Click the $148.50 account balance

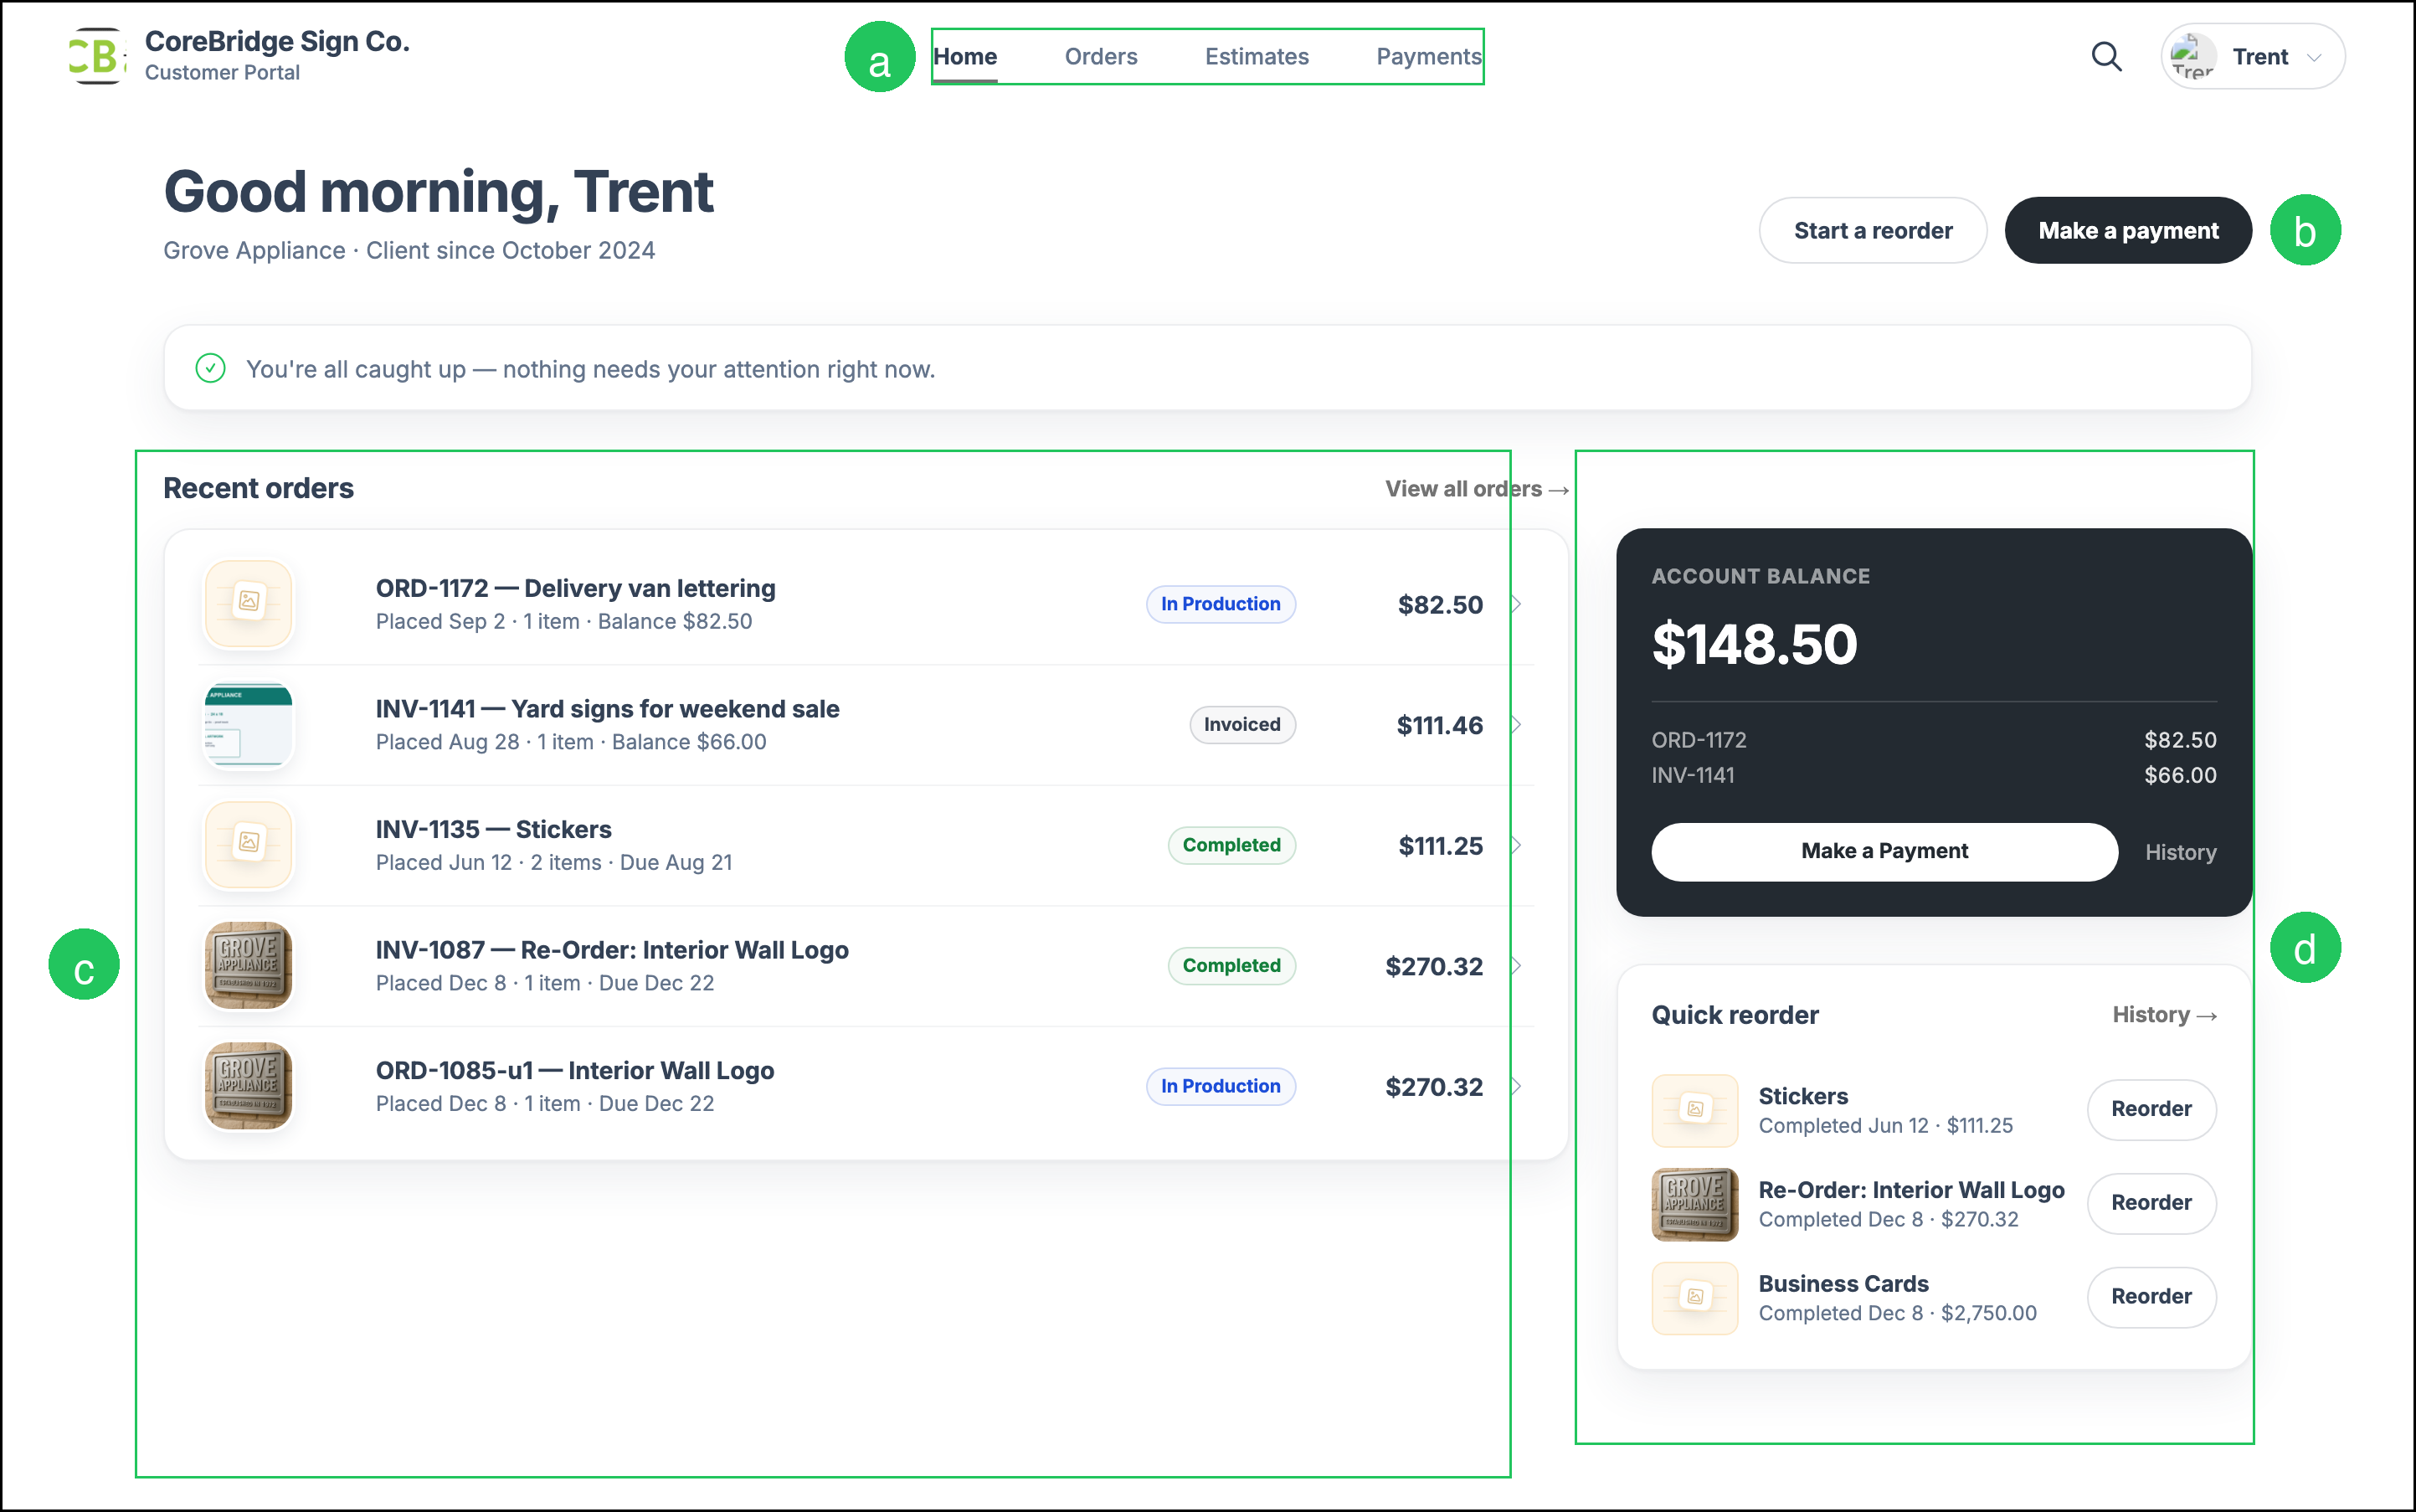(x=1755, y=644)
